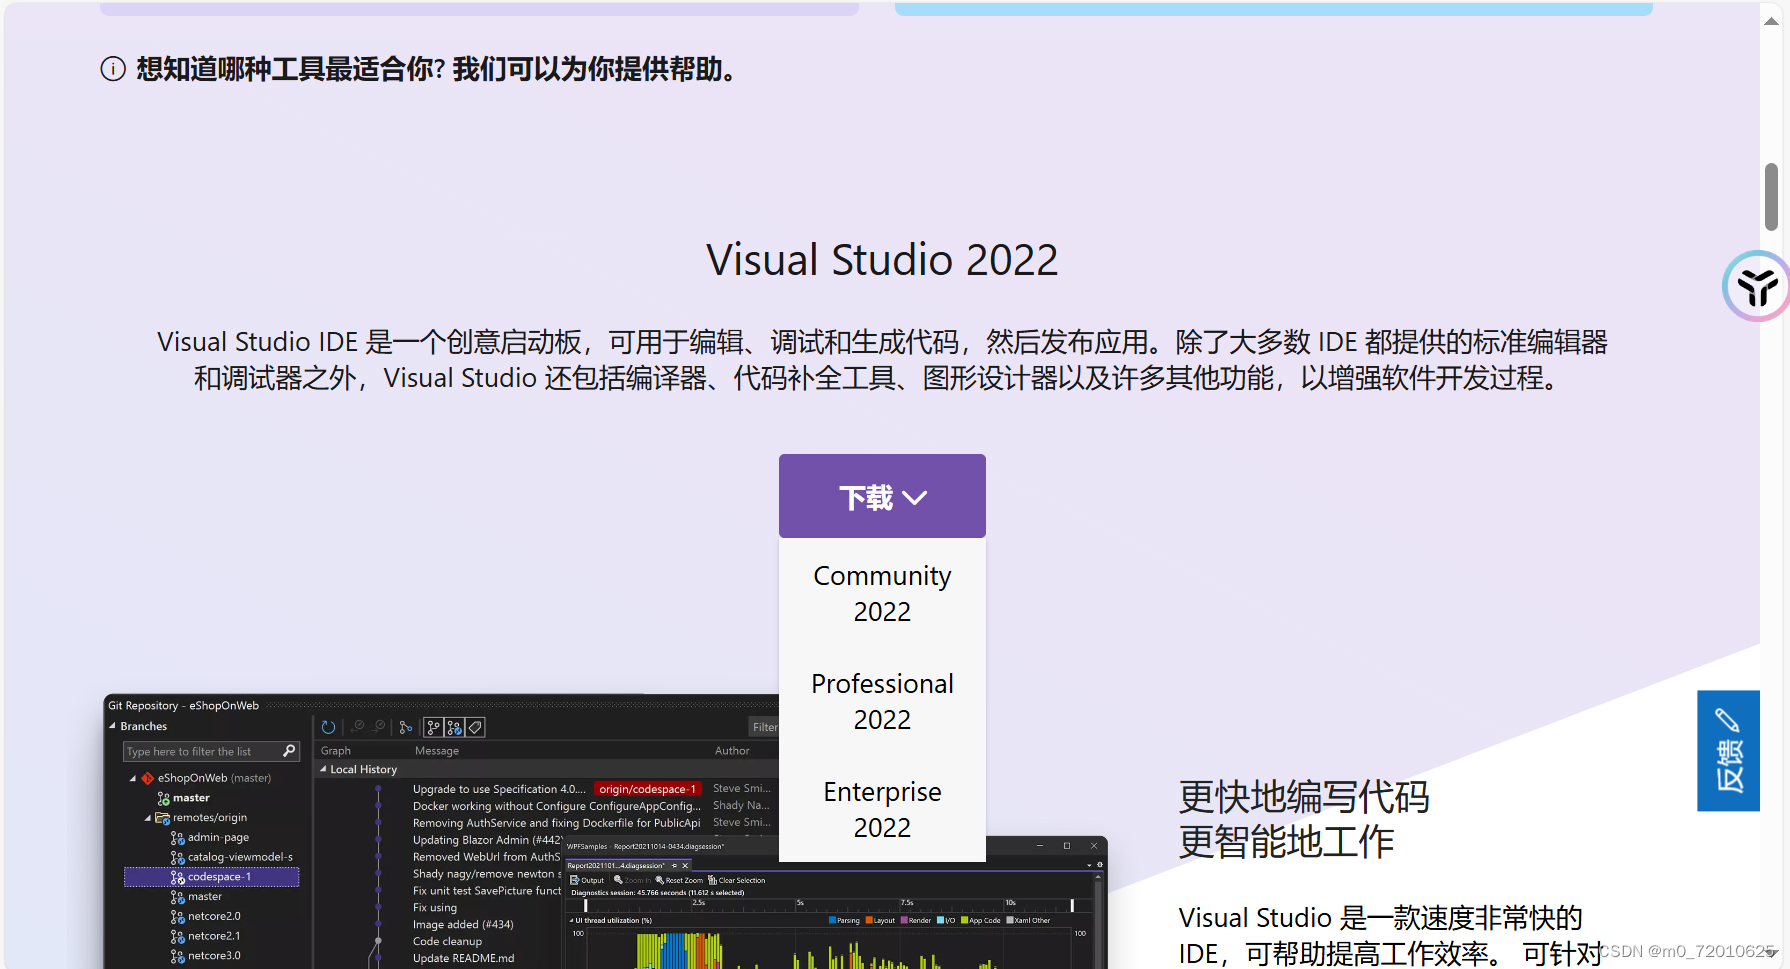Click the page scrollbar up arrow

point(1771,21)
